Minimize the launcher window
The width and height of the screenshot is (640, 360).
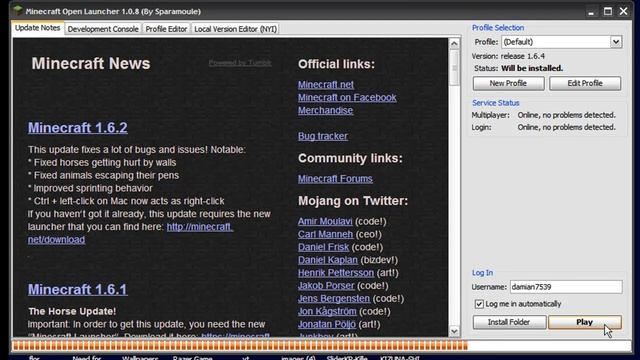(x=591, y=11)
